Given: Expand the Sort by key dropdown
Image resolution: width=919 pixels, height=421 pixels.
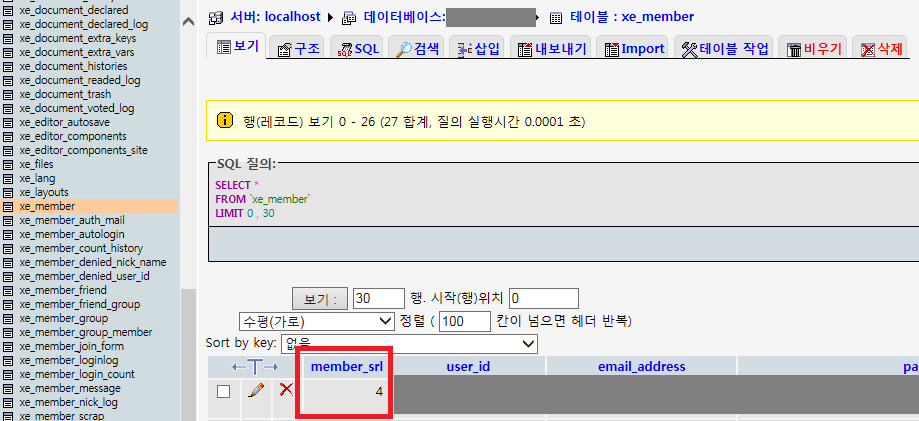Looking at the screenshot, I should 409,343.
